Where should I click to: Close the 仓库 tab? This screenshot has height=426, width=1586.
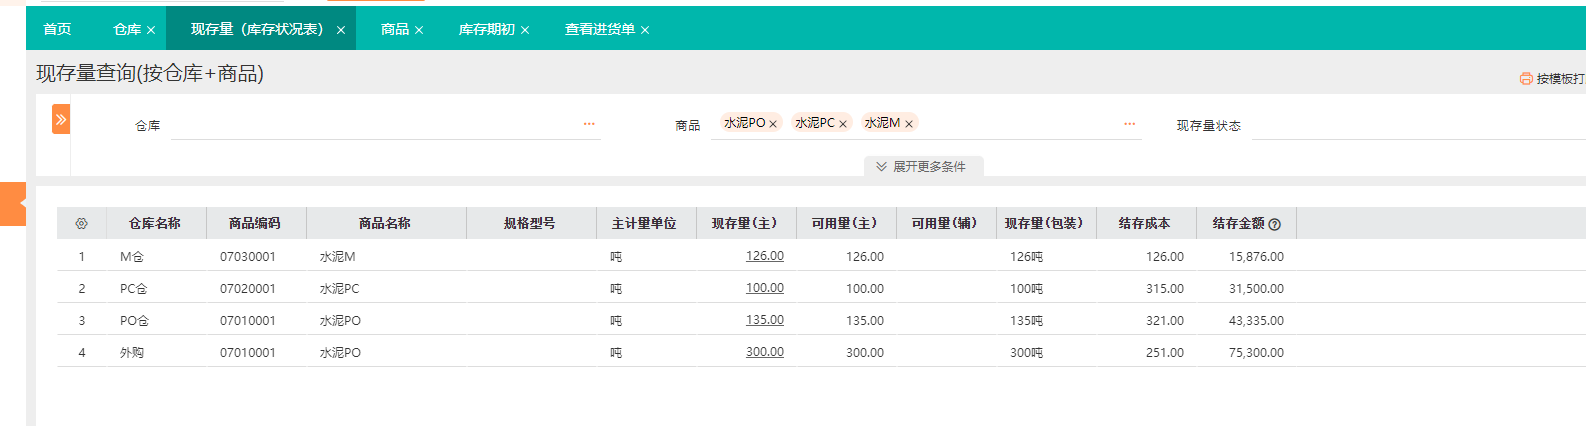(x=151, y=30)
